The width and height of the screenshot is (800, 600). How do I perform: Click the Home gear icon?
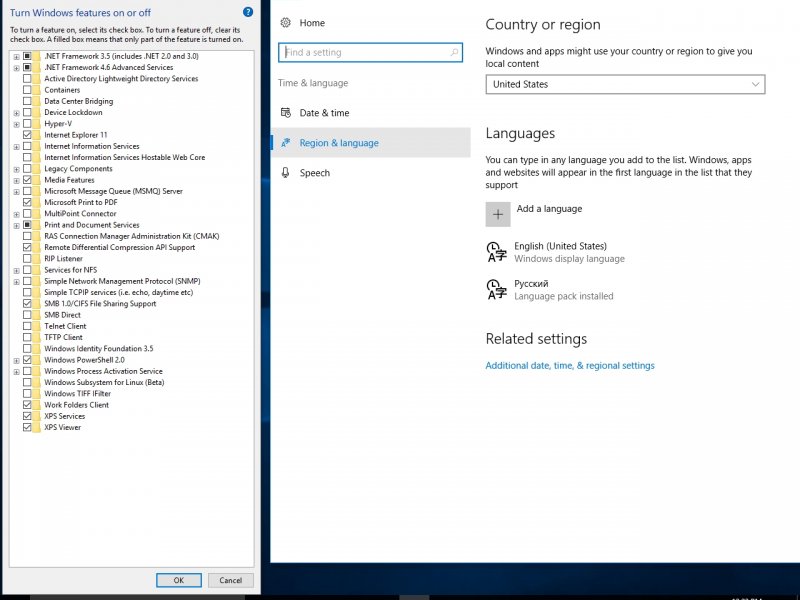tap(286, 22)
